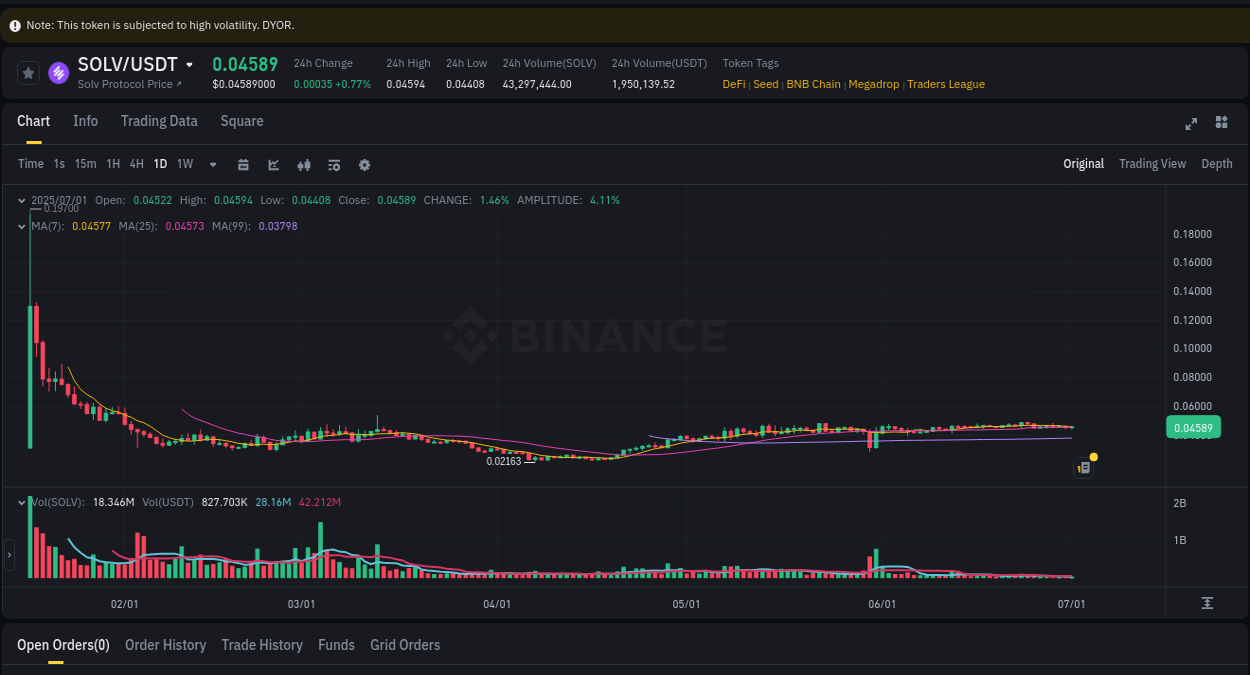Screen dimensions: 1250x675
Task: Open the extra timeframe dropdown arrow next to 1W
Action: (212, 164)
